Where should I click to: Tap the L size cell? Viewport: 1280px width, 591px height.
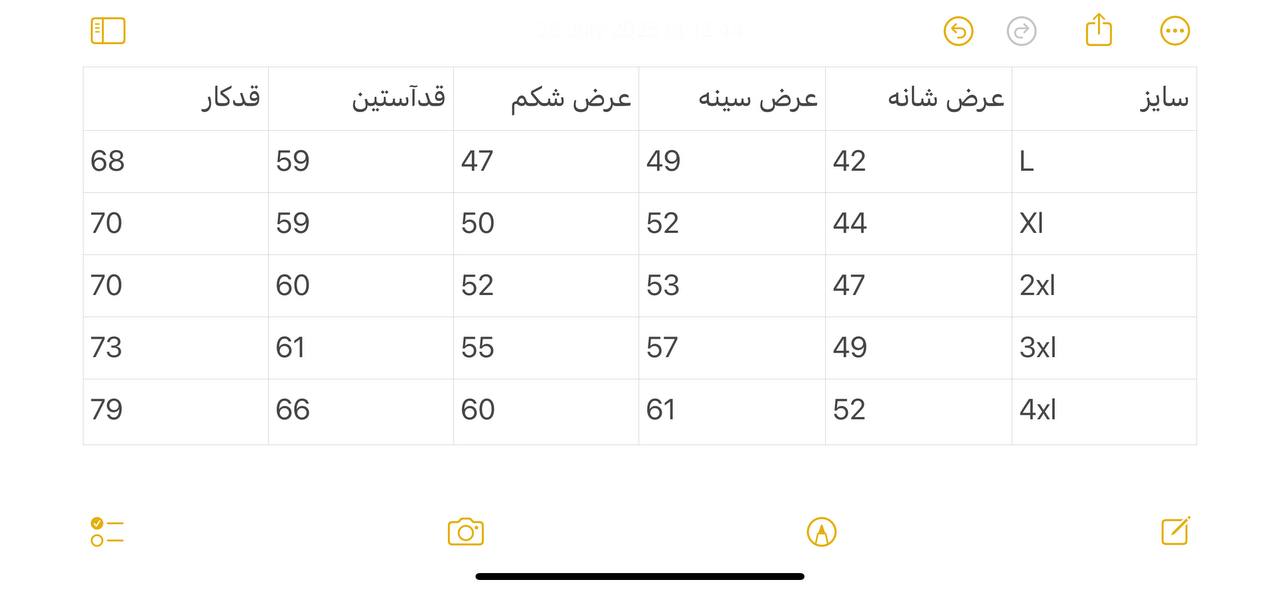[x=1104, y=161]
